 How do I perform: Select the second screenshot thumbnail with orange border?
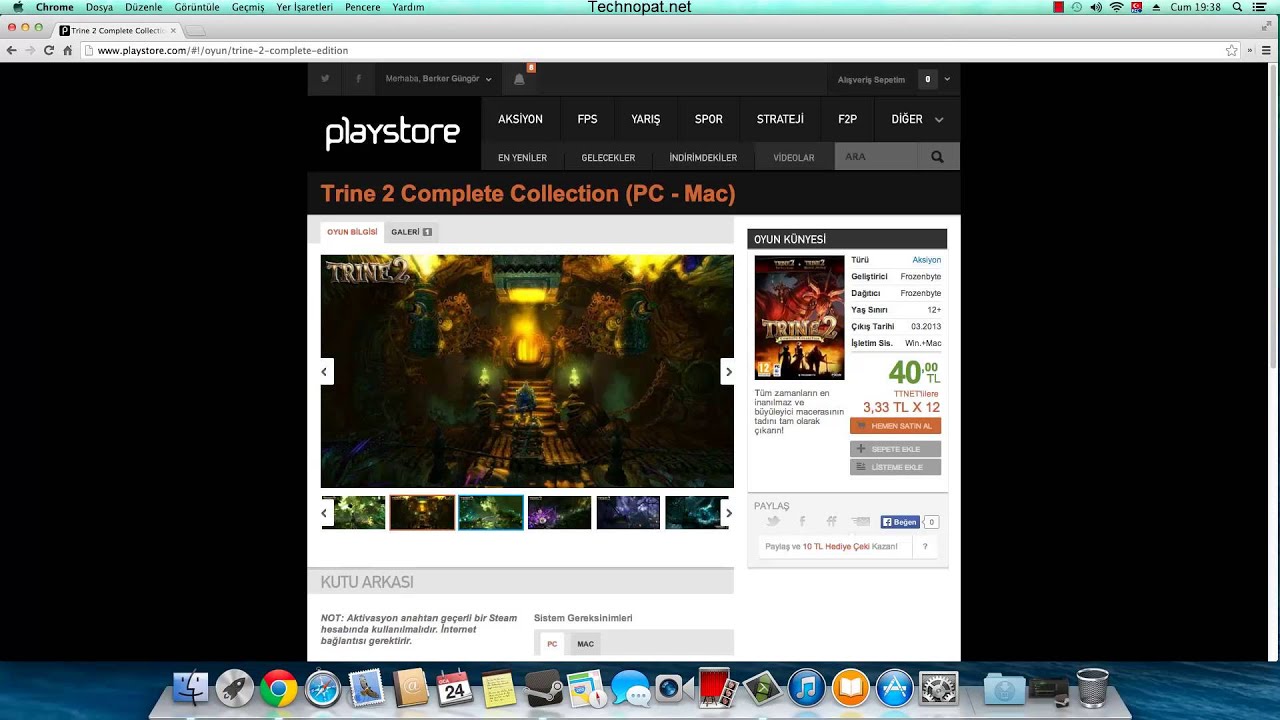pyautogui.click(x=422, y=513)
